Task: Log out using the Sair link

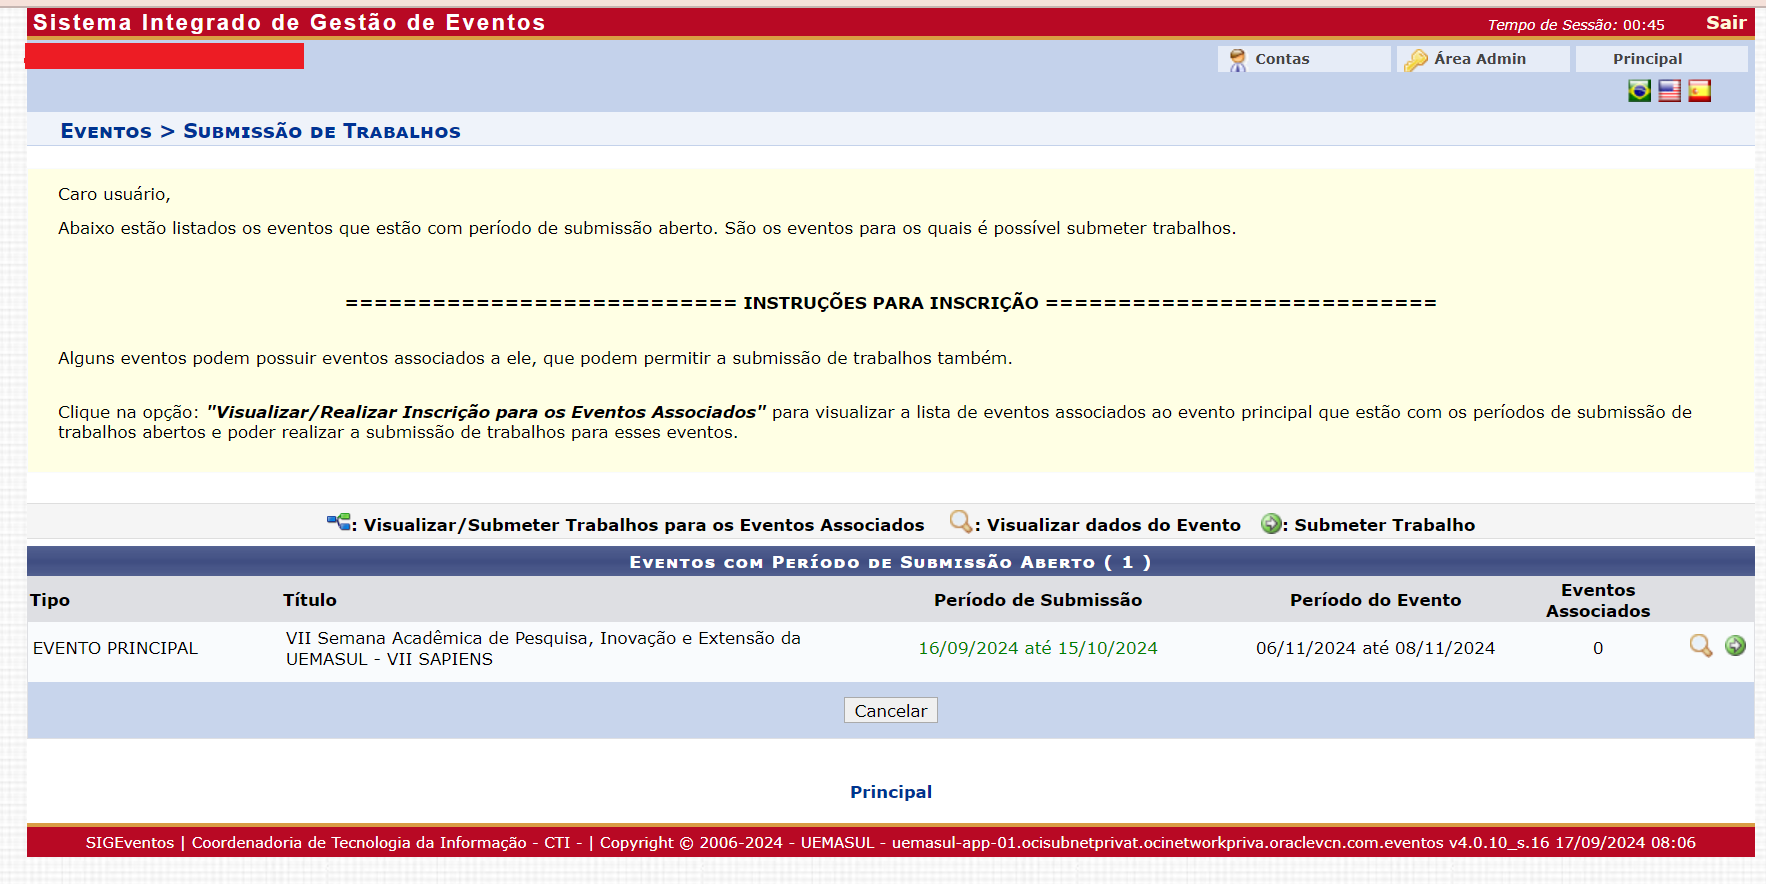Action: [x=1725, y=23]
